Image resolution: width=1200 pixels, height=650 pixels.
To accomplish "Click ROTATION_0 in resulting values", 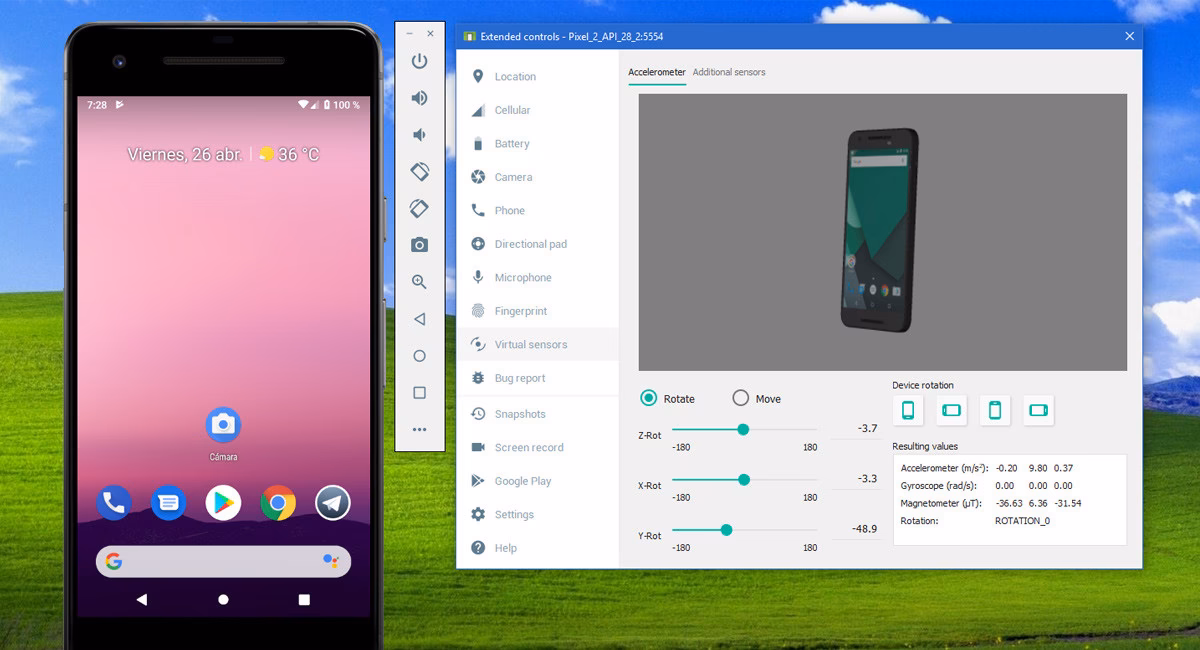I will pos(1022,521).
